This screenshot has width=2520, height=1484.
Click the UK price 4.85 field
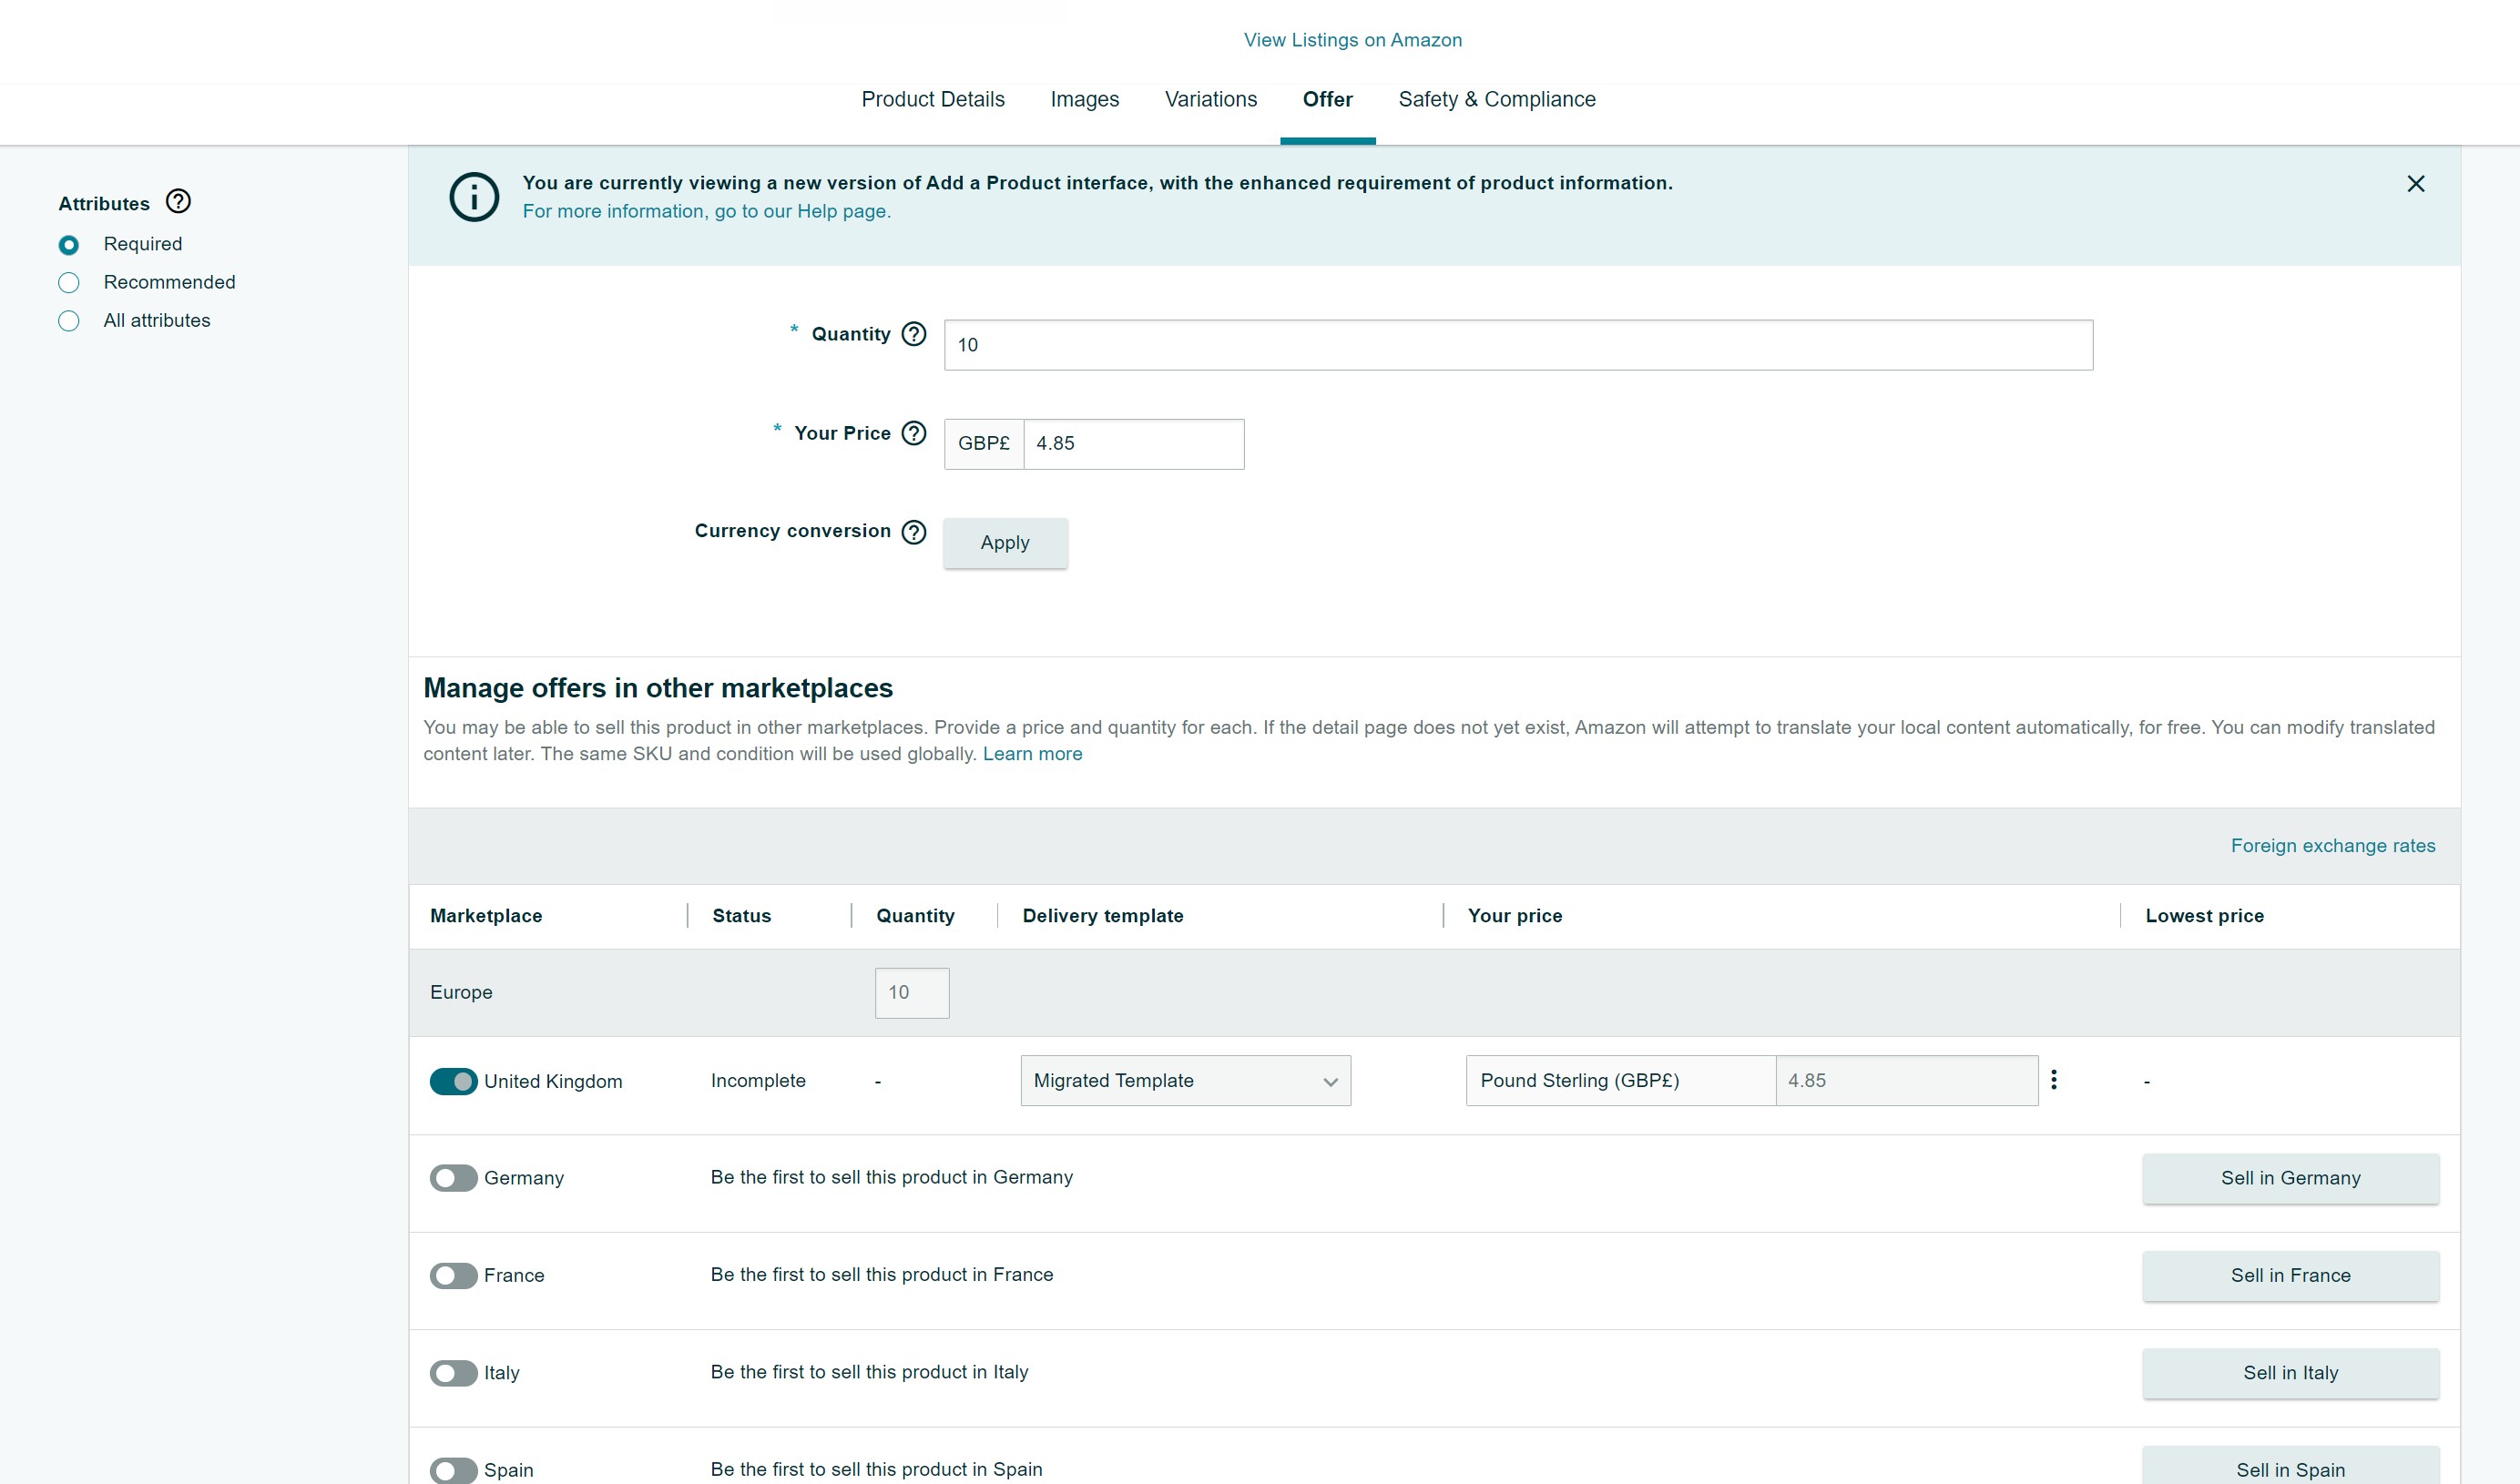click(x=1907, y=1081)
